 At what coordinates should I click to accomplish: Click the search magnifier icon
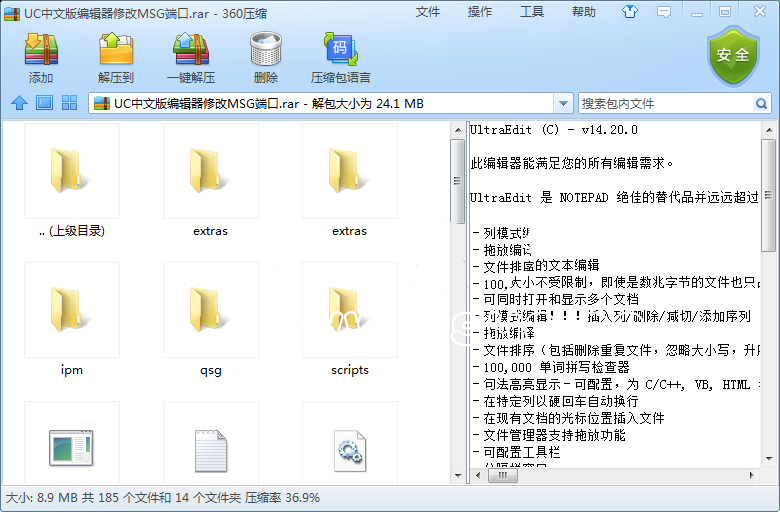coord(761,103)
